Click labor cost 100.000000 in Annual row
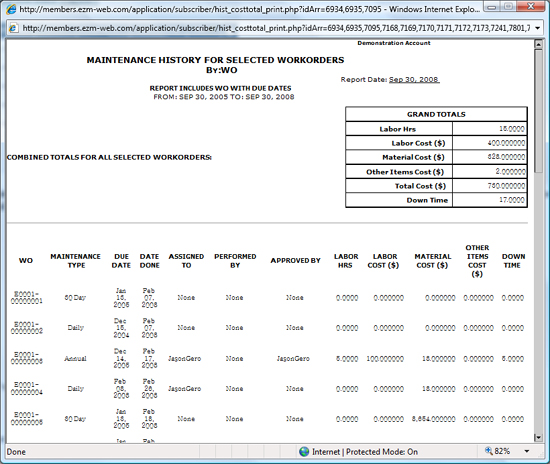 point(385,359)
